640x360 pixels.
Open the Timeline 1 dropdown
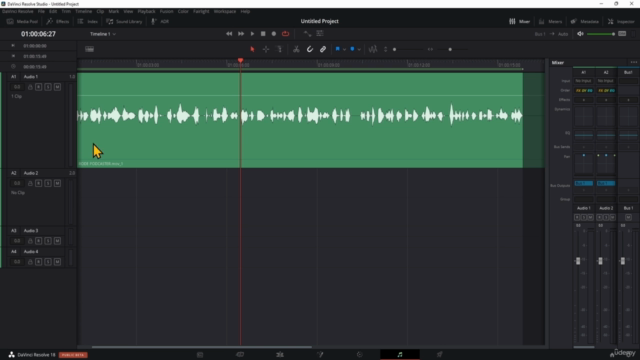coord(103,34)
